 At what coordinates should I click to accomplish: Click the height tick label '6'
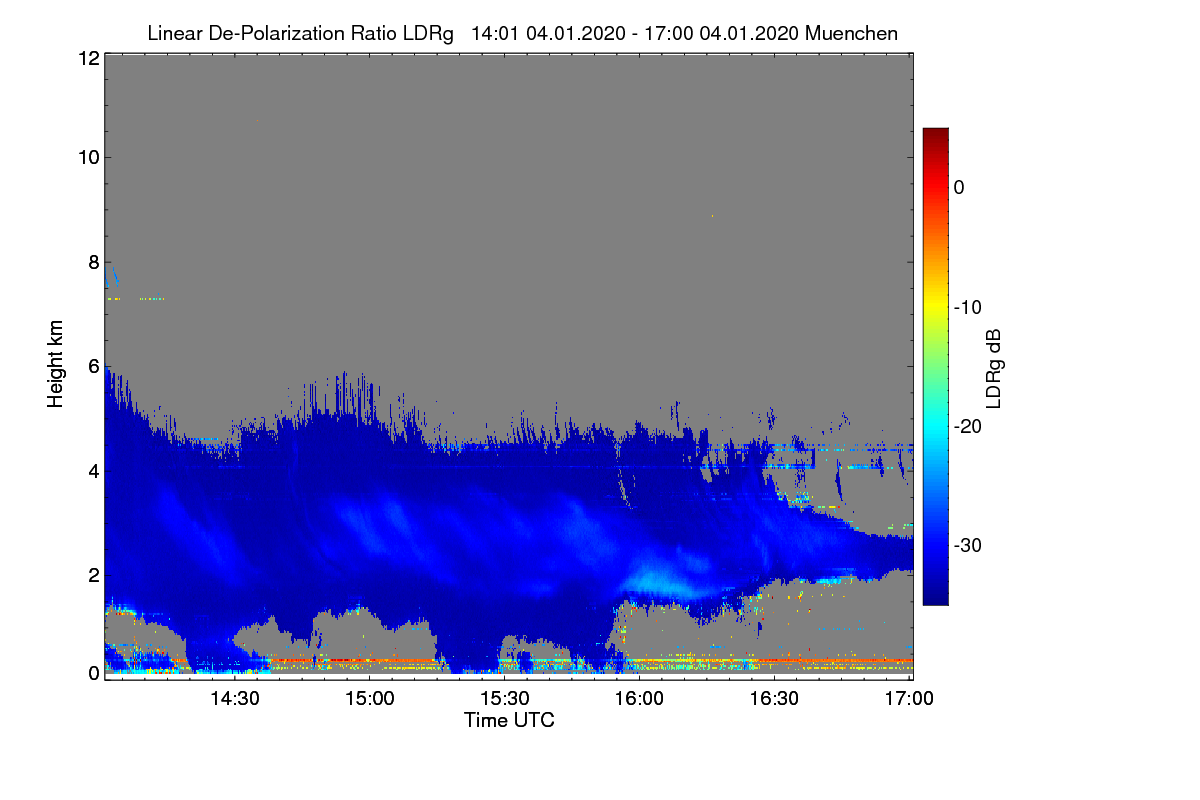tap(92, 366)
